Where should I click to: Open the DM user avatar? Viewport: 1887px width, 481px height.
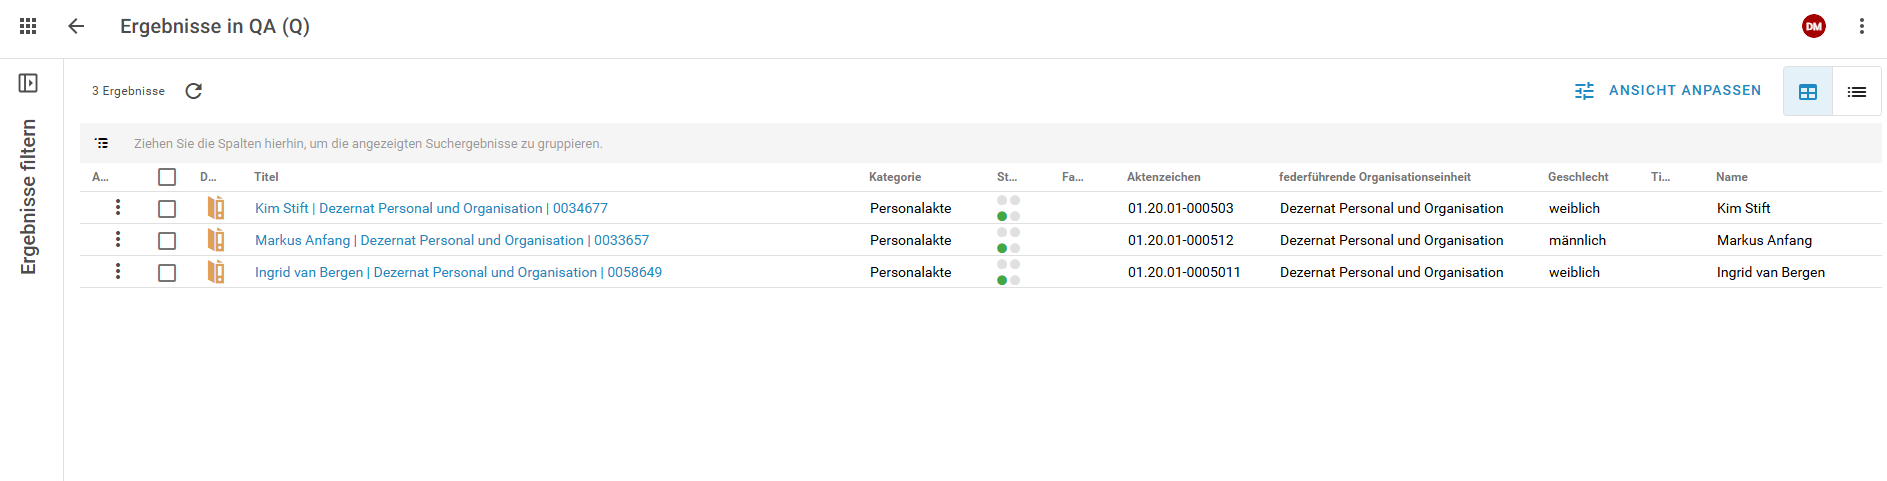pos(1813,26)
